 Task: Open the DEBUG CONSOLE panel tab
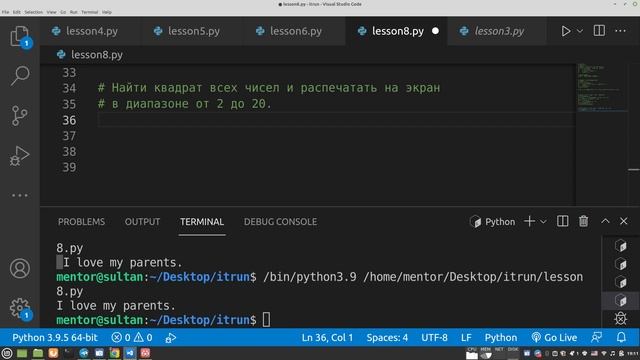pyautogui.click(x=280, y=222)
